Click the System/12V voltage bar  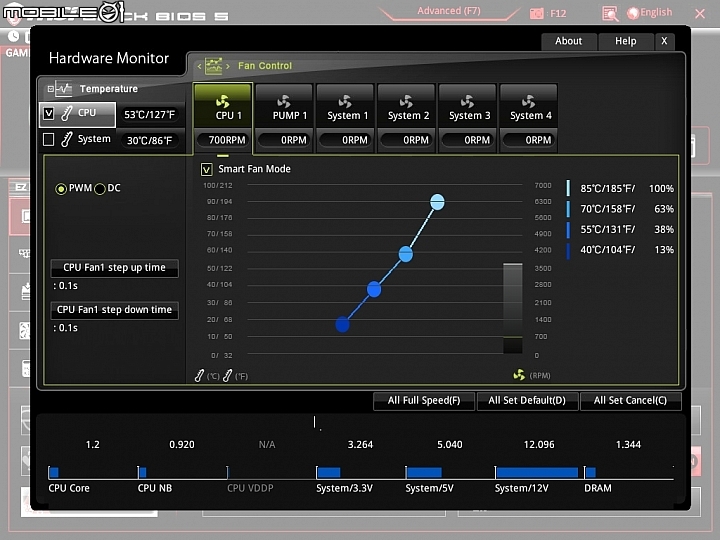click(x=537, y=472)
